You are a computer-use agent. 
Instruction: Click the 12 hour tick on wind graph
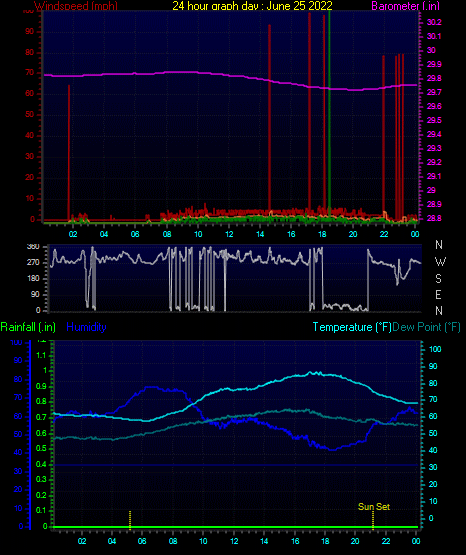[229, 234]
